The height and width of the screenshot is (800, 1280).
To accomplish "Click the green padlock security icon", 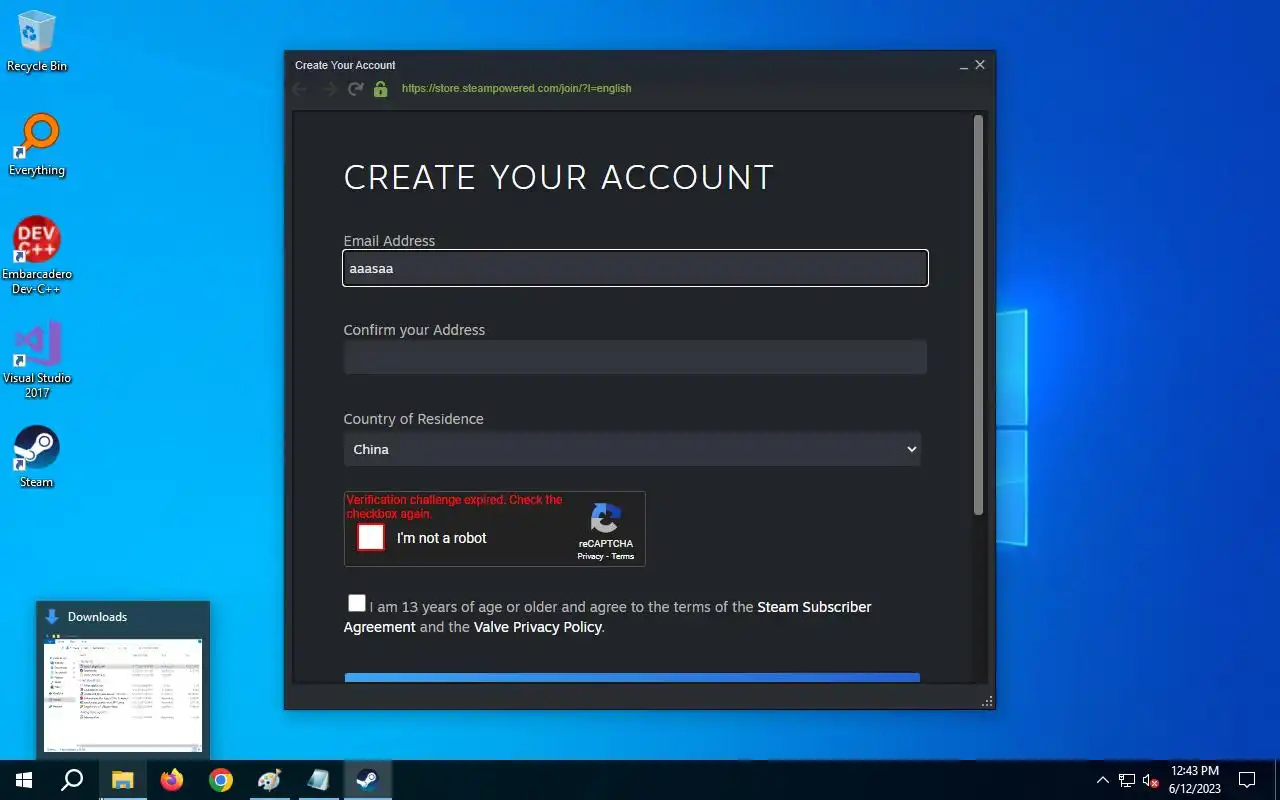I will [x=380, y=89].
